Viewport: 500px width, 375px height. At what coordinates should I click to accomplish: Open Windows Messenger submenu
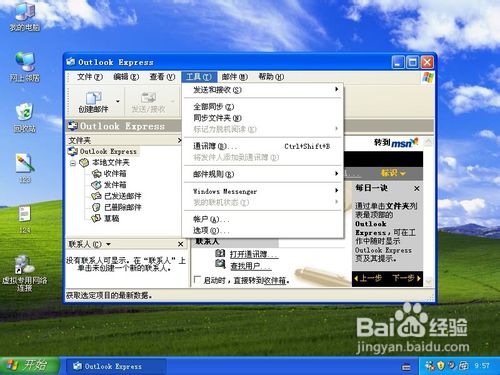tap(263, 191)
